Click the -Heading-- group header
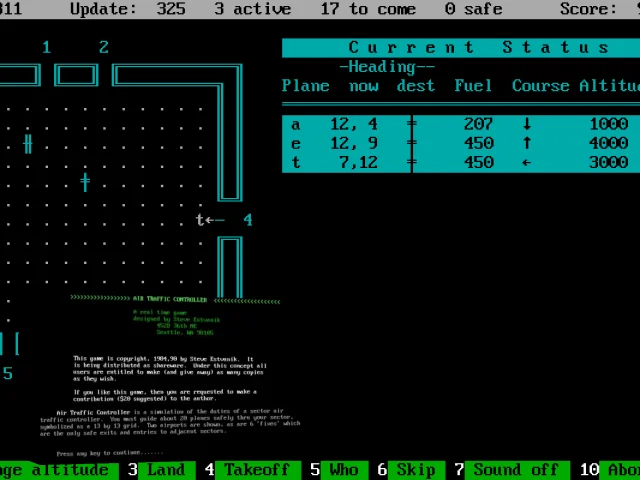Viewport: 640px width, 480px height. coord(387,67)
